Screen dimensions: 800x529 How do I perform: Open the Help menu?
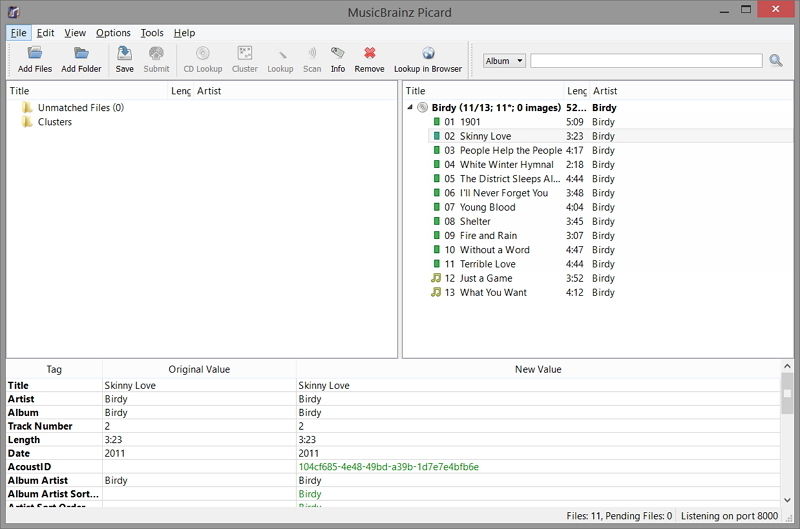pyautogui.click(x=184, y=33)
